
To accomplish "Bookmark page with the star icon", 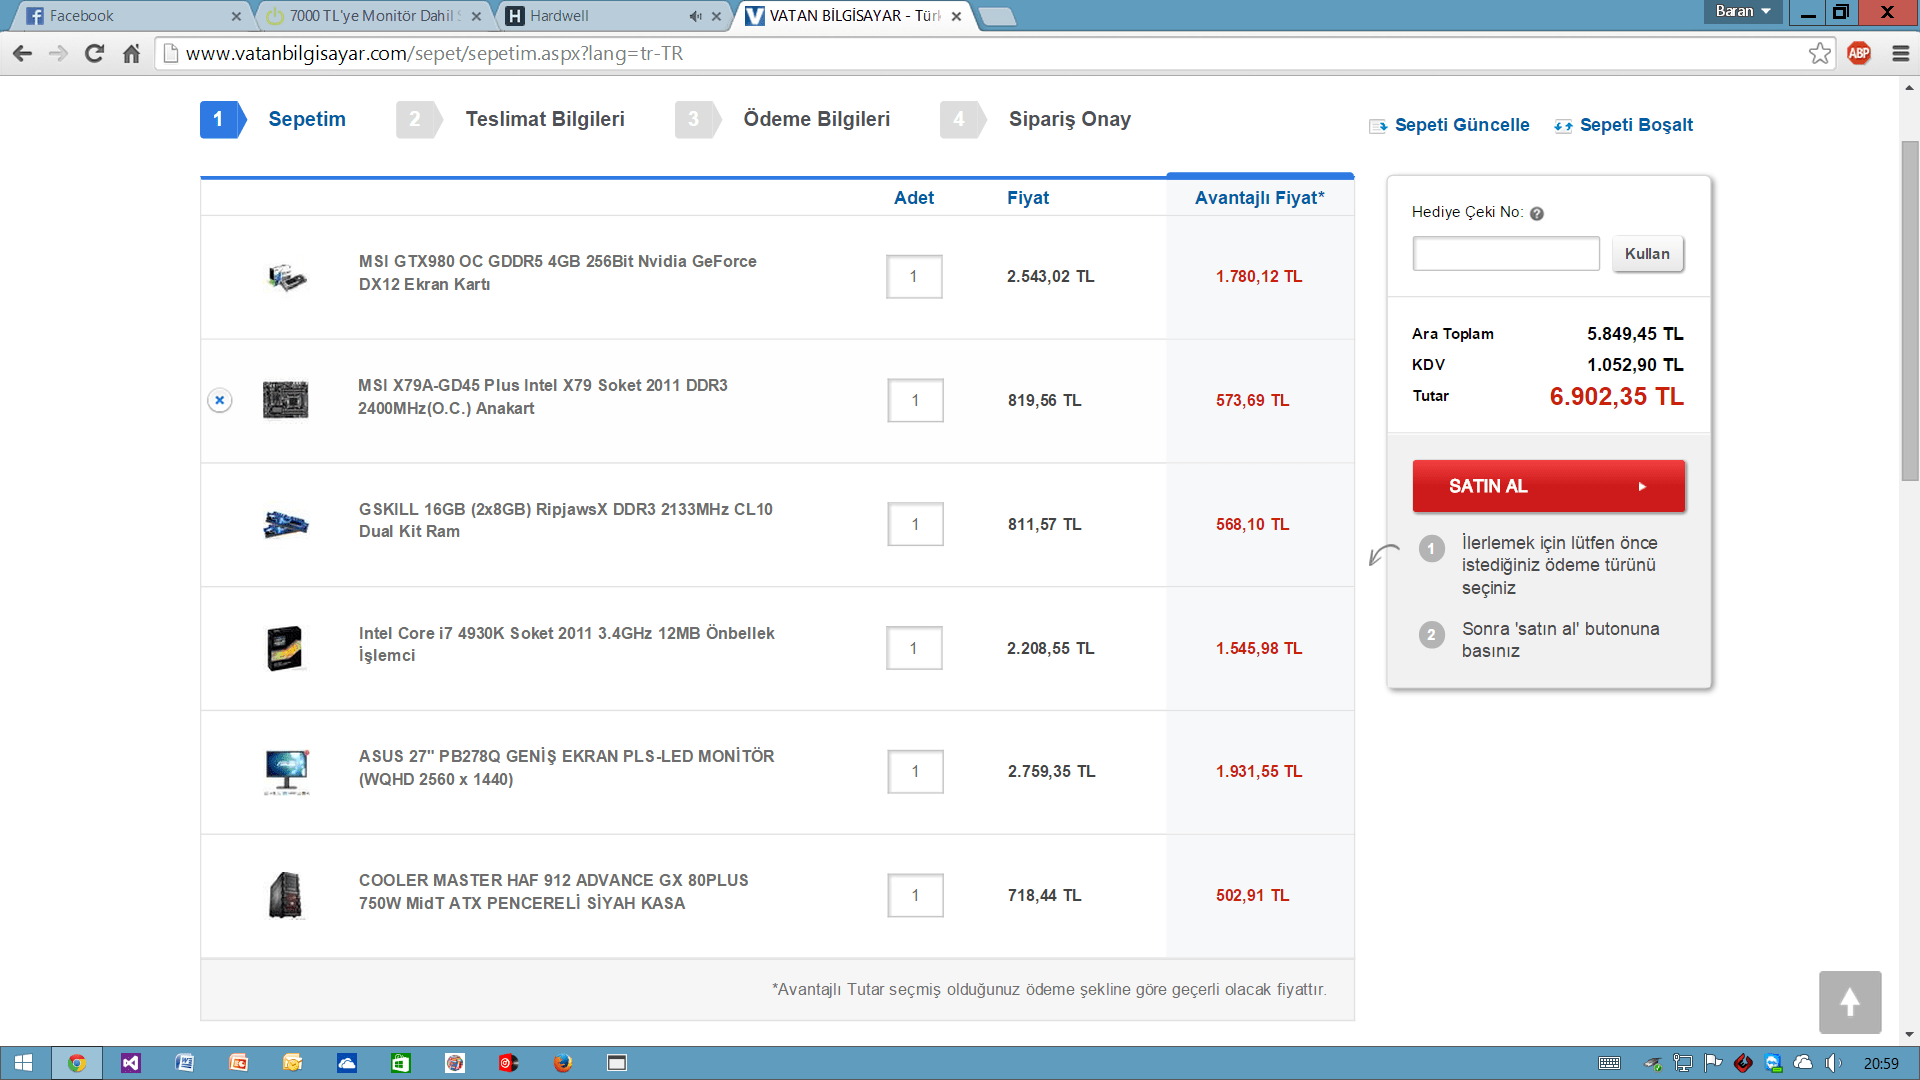I will (x=1820, y=54).
